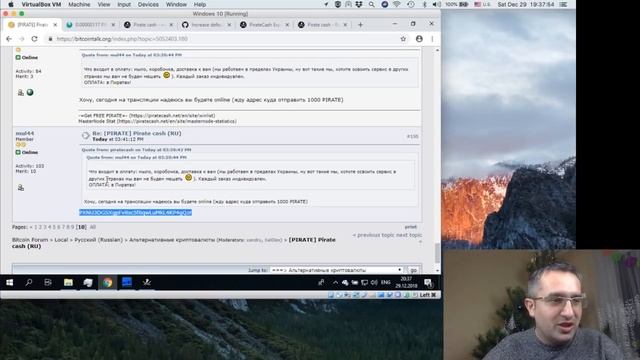This screenshot has height=360, width=640.
Task: Open the Time Machine menu bar icon
Action: [x=411, y=4]
